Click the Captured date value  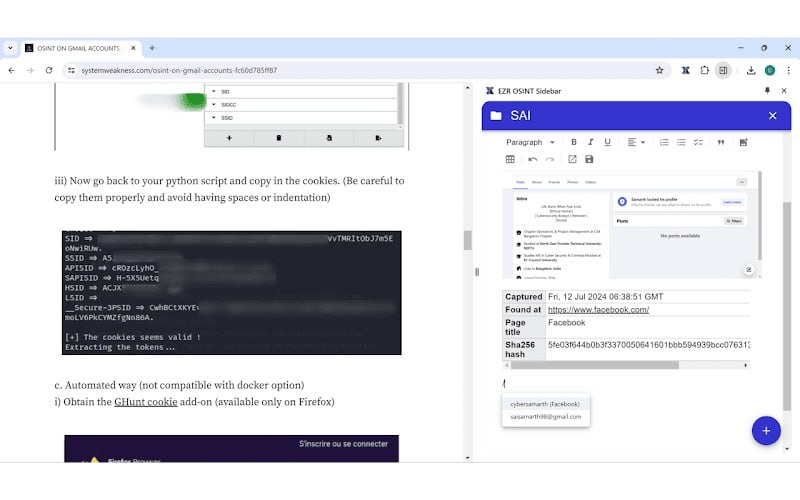point(605,296)
